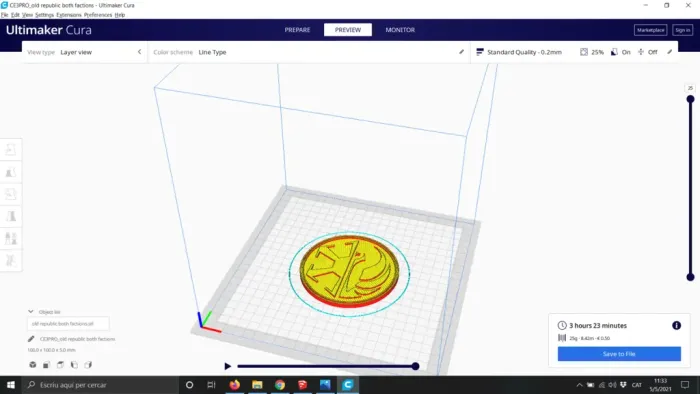Image resolution: width=700 pixels, height=394 pixels.
Task: Open Standard Quality profile dropdown
Action: tap(519, 52)
